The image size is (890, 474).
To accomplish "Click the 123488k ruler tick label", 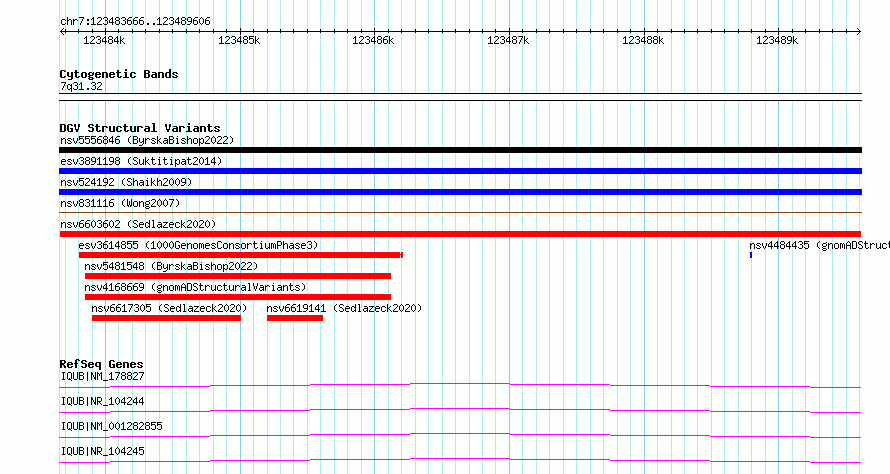I will tap(643, 40).
